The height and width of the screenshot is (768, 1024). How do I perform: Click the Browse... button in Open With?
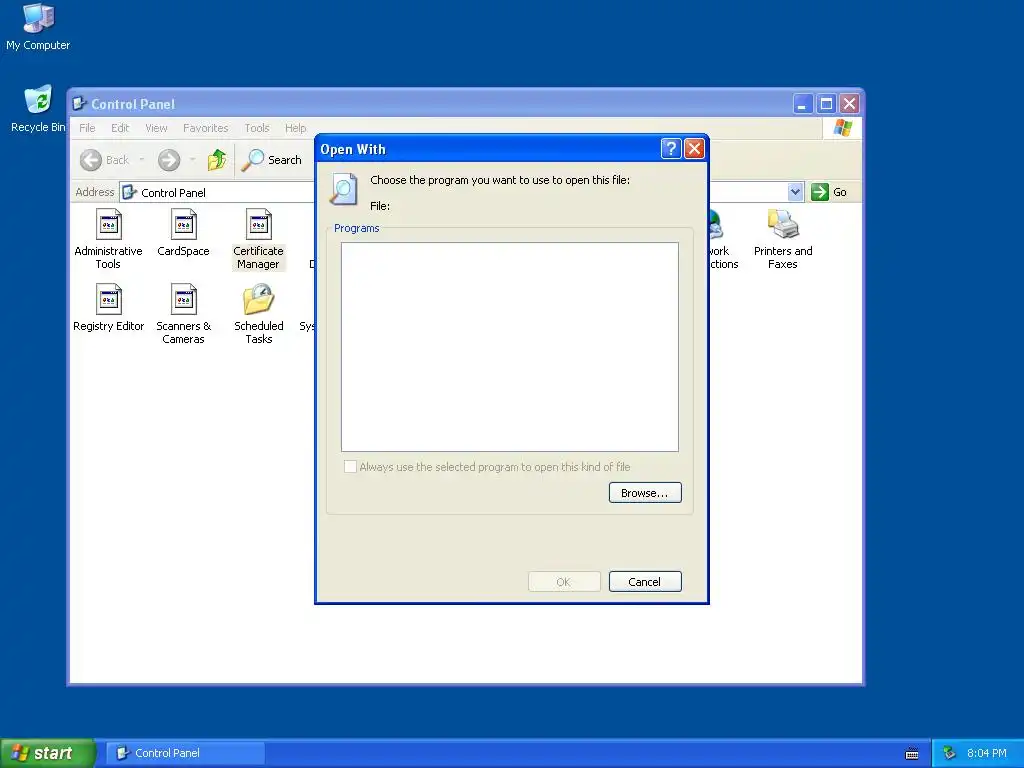645,493
